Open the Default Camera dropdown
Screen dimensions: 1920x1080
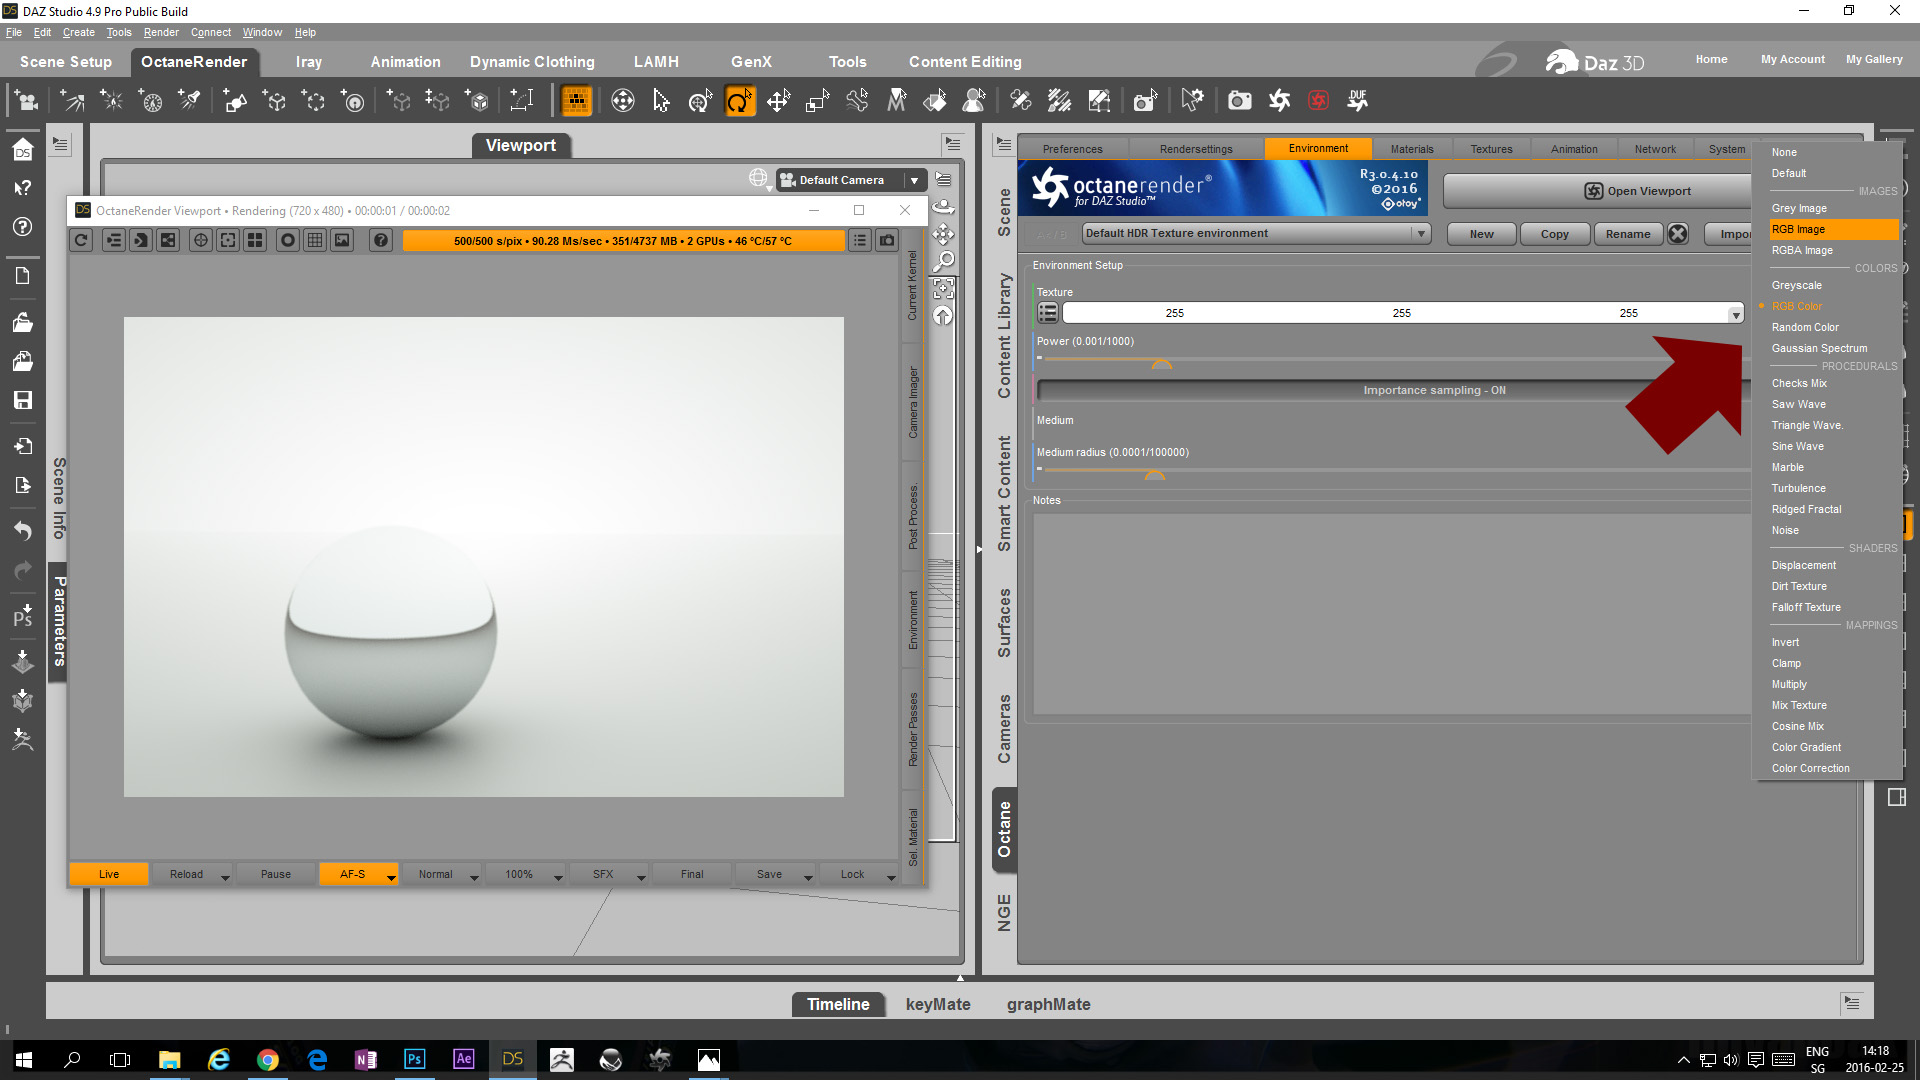pyautogui.click(x=914, y=180)
